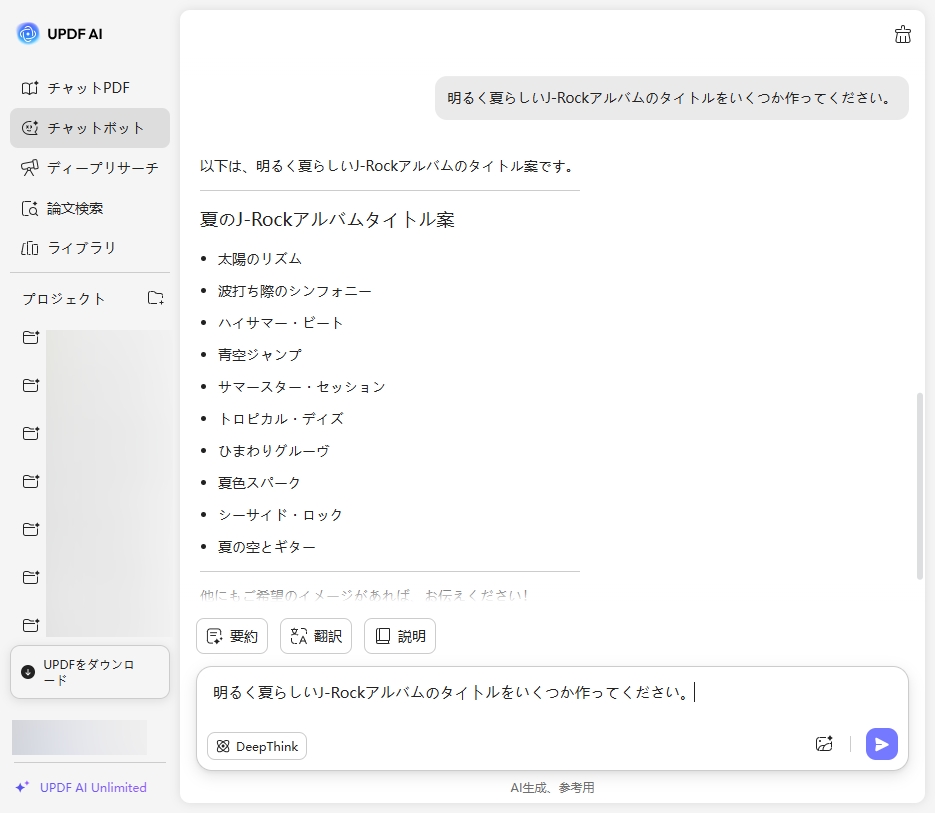Select チャットボット in the sidebar

pos(89,128)
